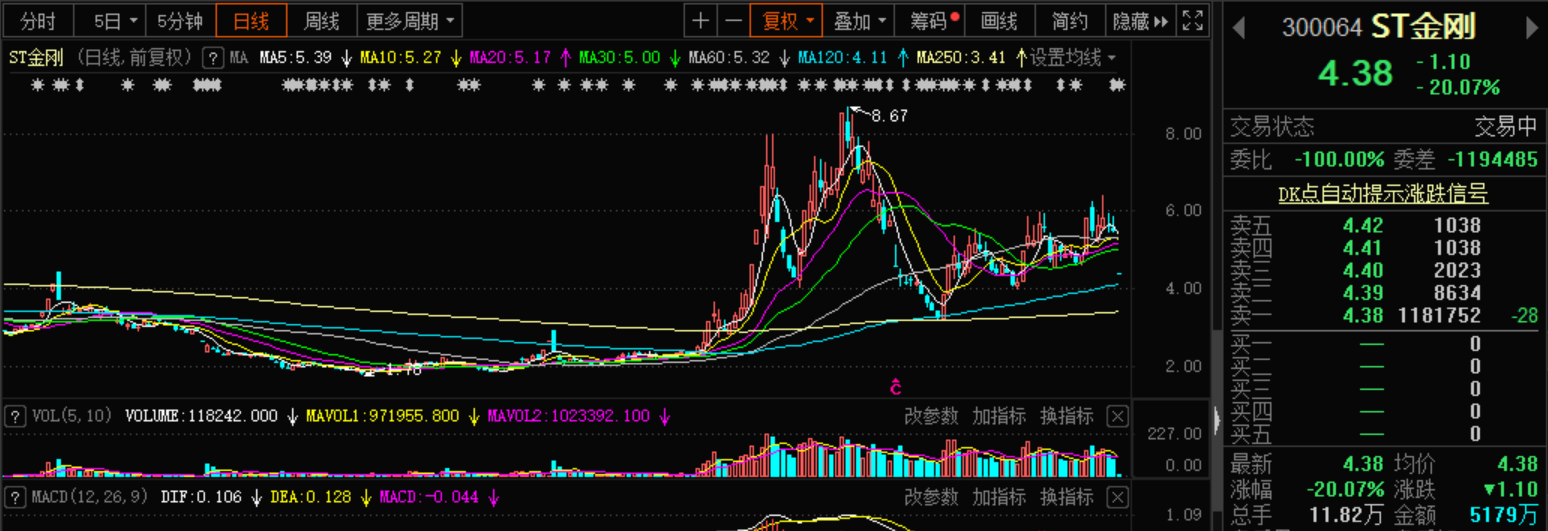Click the 委差 -1194485 value
Screen dimensions: 1548x531
[x=1493, y=160]
